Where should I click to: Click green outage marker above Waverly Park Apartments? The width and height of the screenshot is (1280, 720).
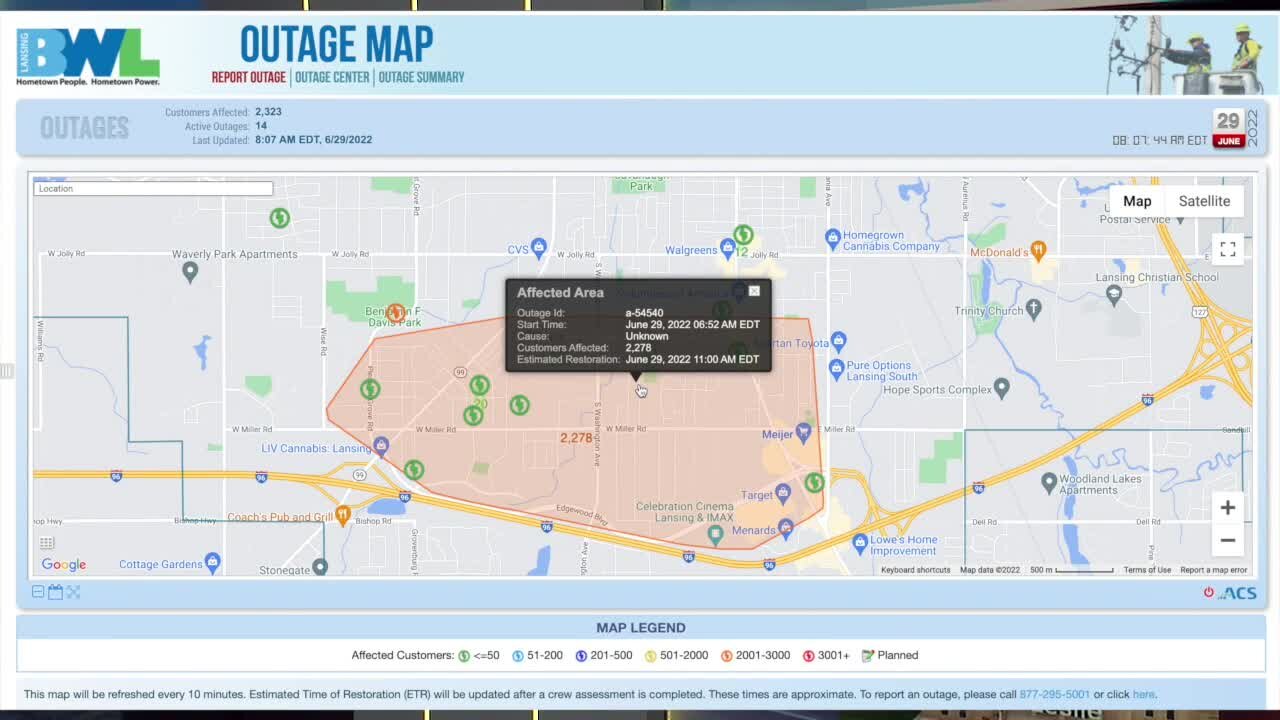pos(280,217)
